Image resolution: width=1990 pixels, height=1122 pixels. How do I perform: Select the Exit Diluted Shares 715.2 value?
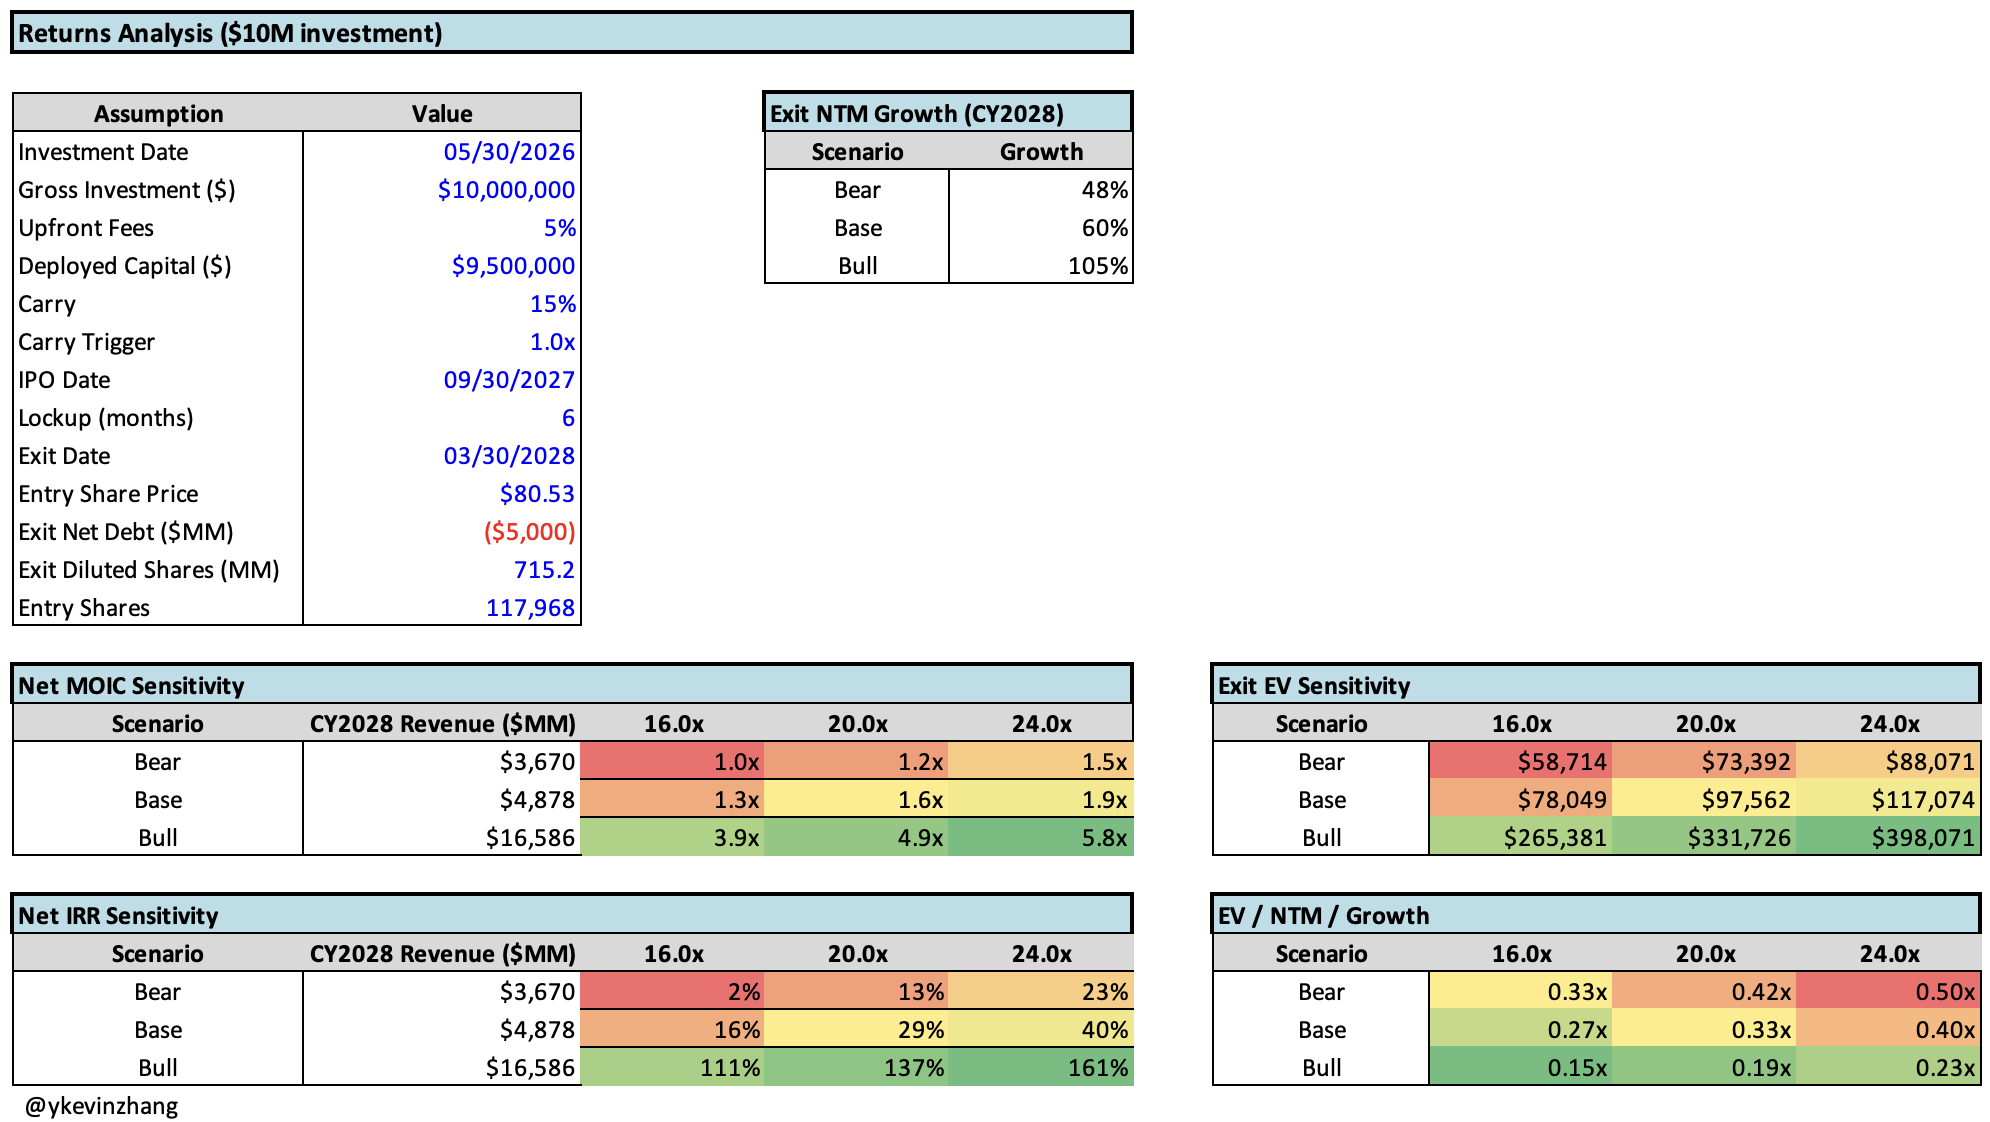coord(441,570)
